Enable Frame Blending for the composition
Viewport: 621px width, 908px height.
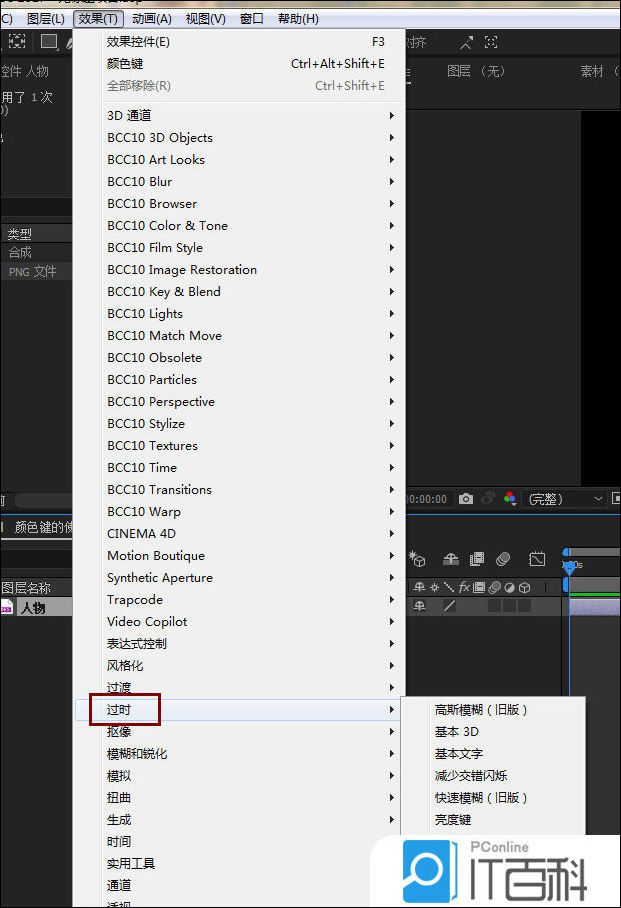tap(477, 559)
